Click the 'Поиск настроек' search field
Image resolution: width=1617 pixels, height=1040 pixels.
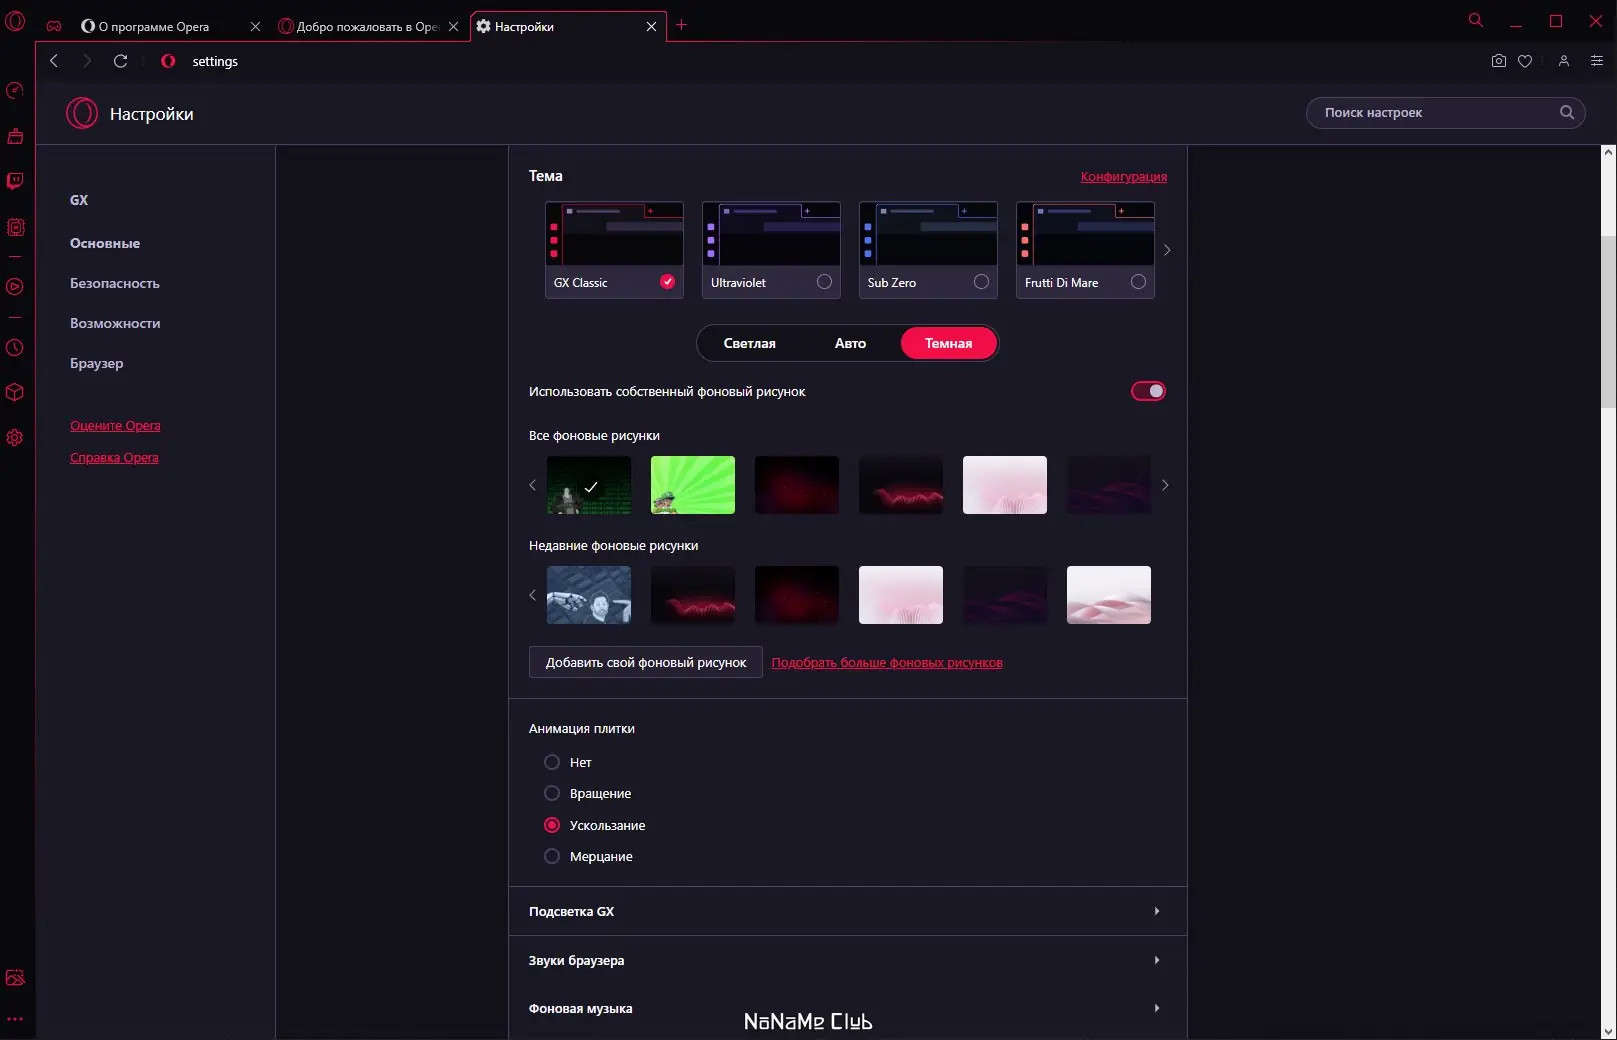pos(1445,113)
